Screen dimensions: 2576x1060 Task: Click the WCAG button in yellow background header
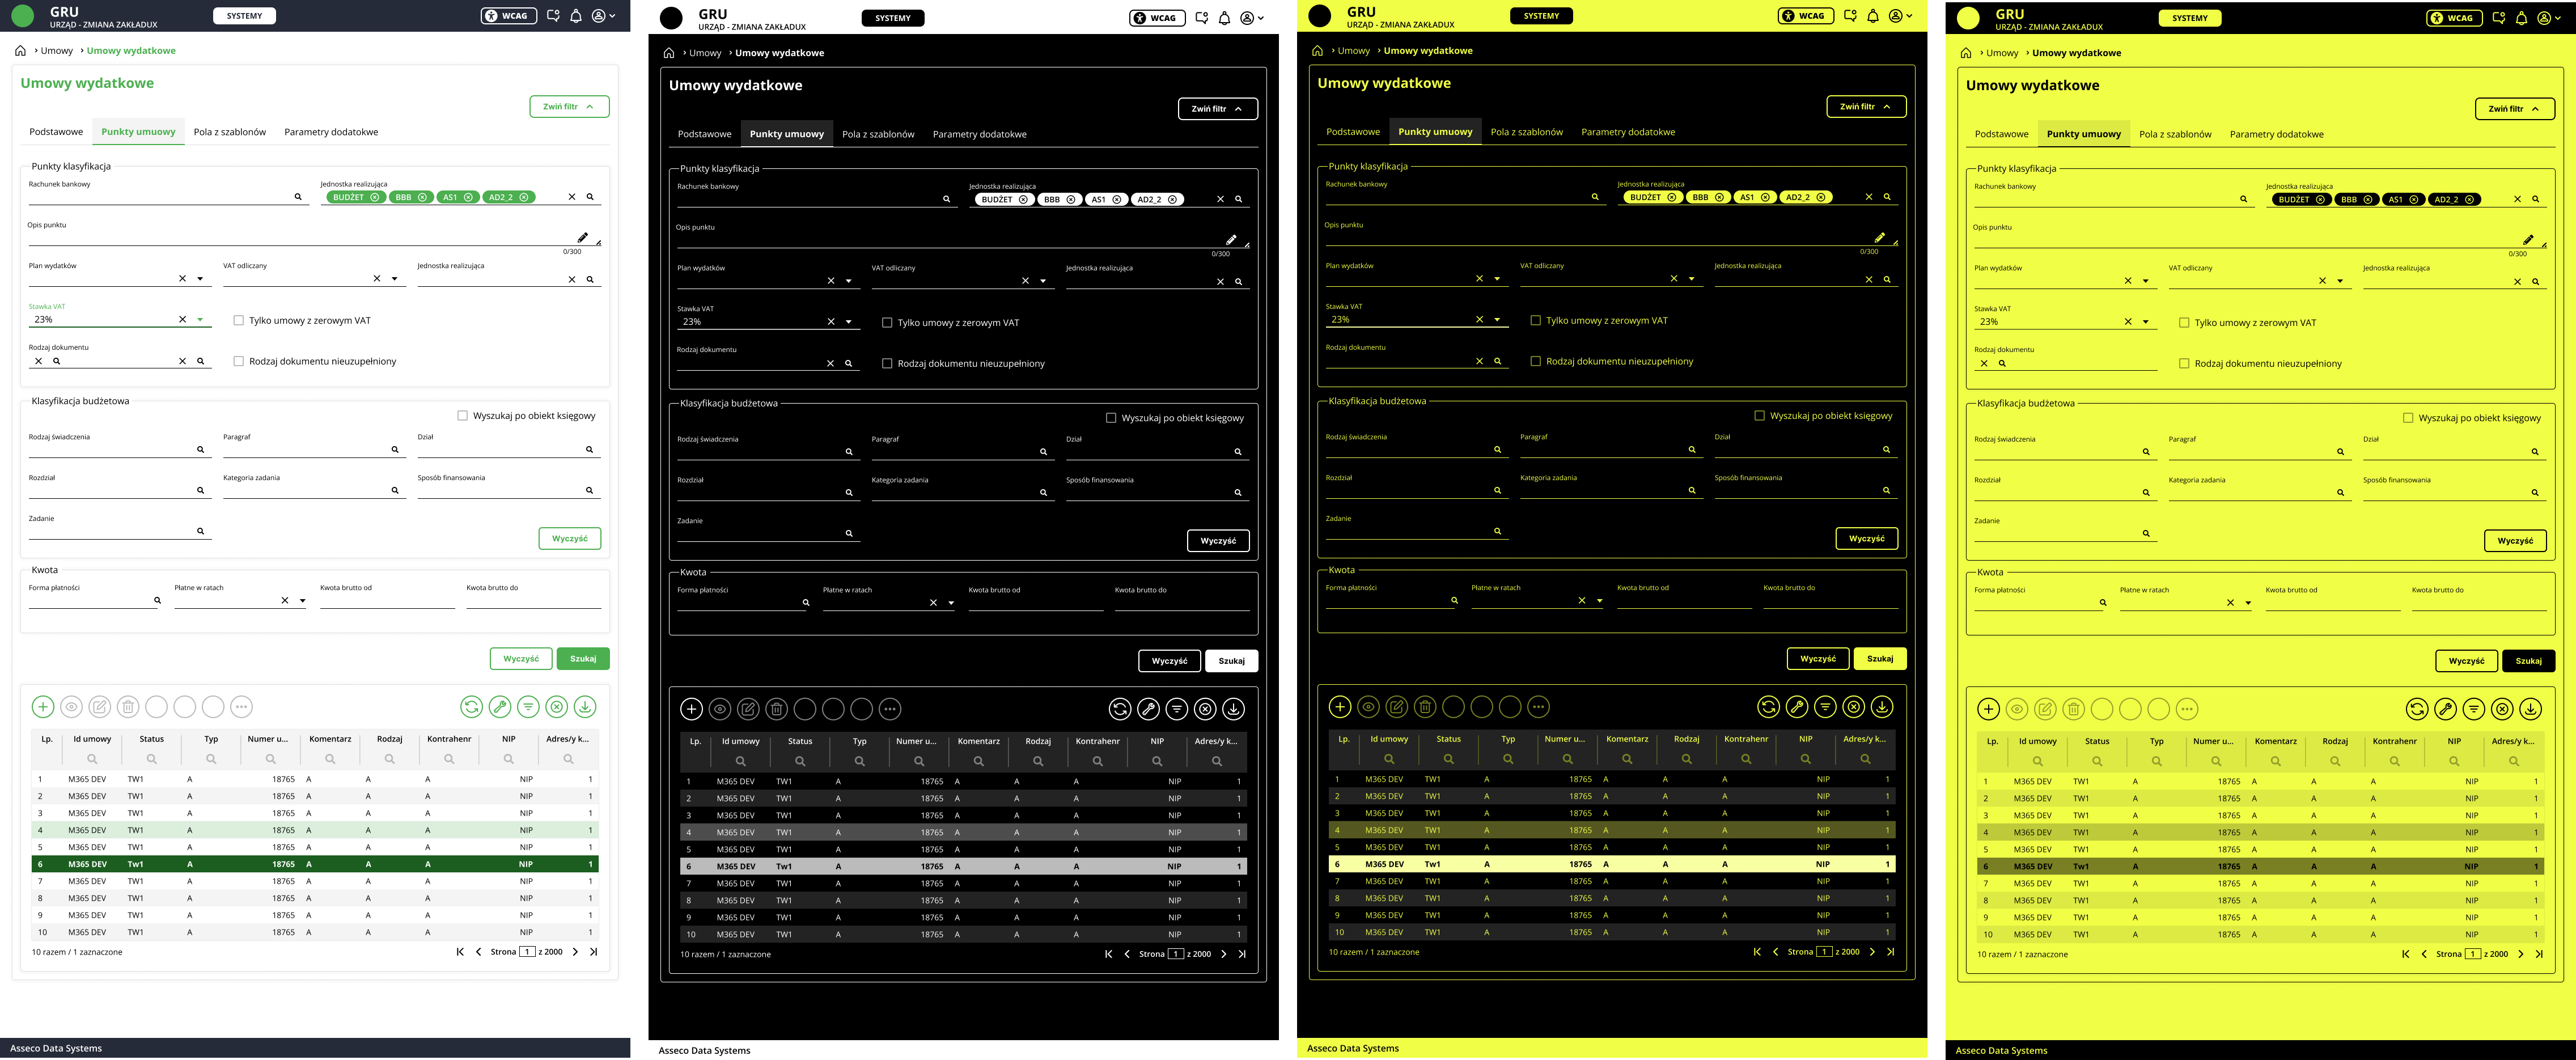(x=2455, y=18)
